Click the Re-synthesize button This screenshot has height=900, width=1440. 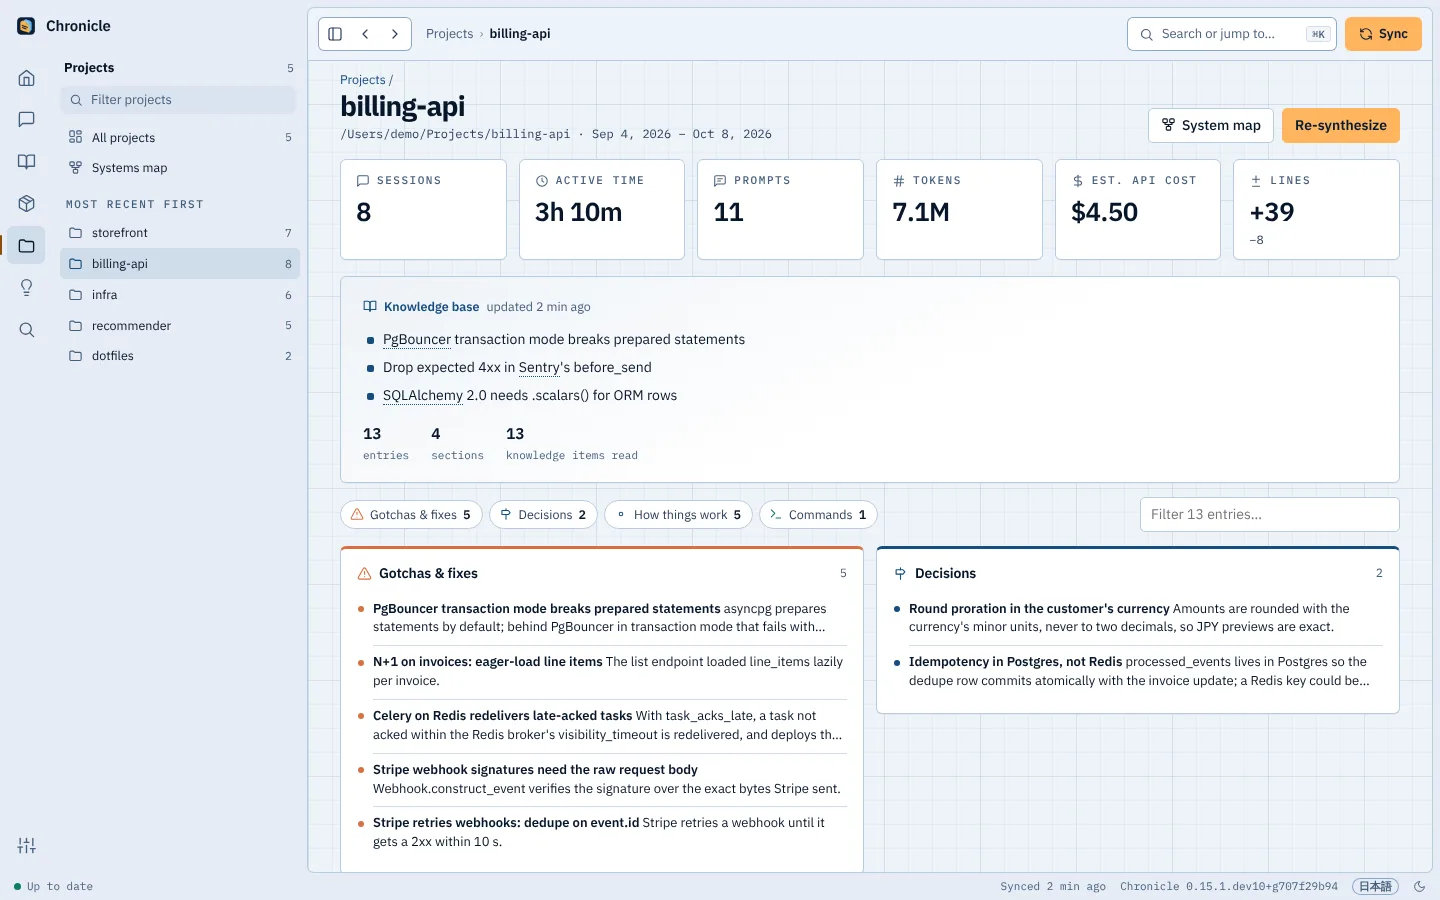click(1340, 126)
